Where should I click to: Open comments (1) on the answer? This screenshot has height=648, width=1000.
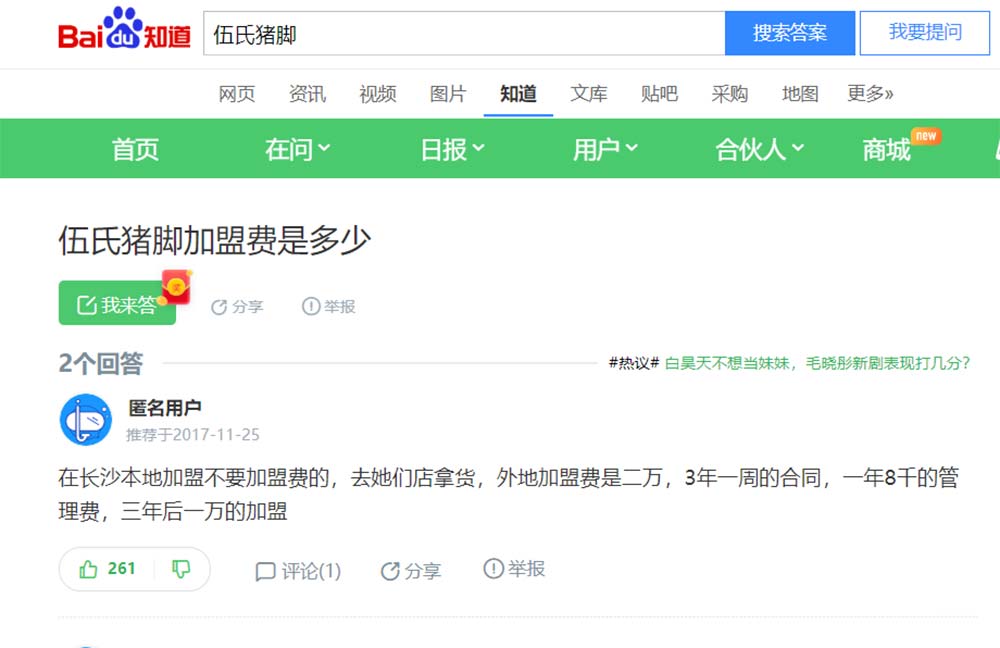tap(298, 571)
